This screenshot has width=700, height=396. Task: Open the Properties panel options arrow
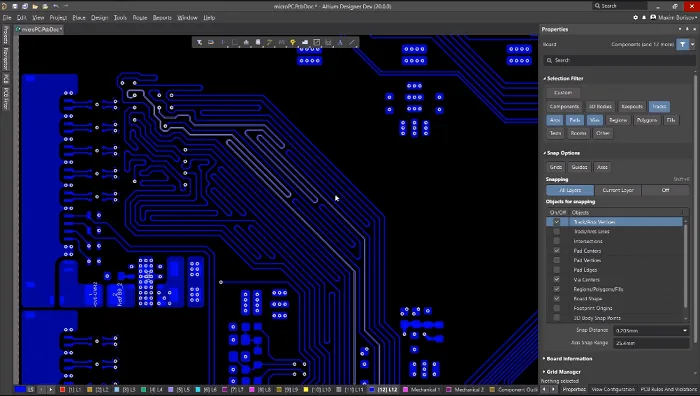[x=680, y=29]
